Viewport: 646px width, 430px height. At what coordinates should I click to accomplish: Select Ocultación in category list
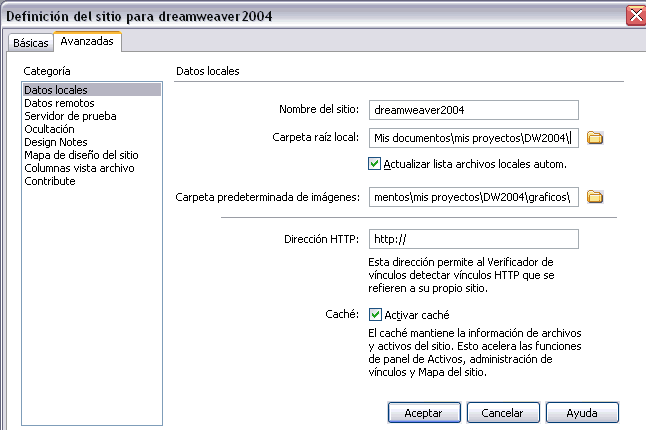(49, 129)
